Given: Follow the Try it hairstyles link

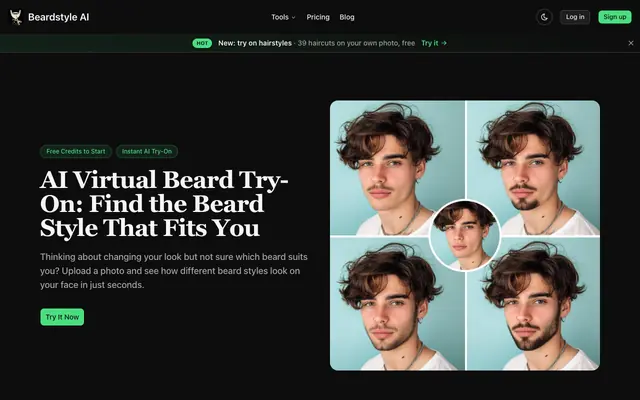Looking at the screenshot, I should [434, 43].
